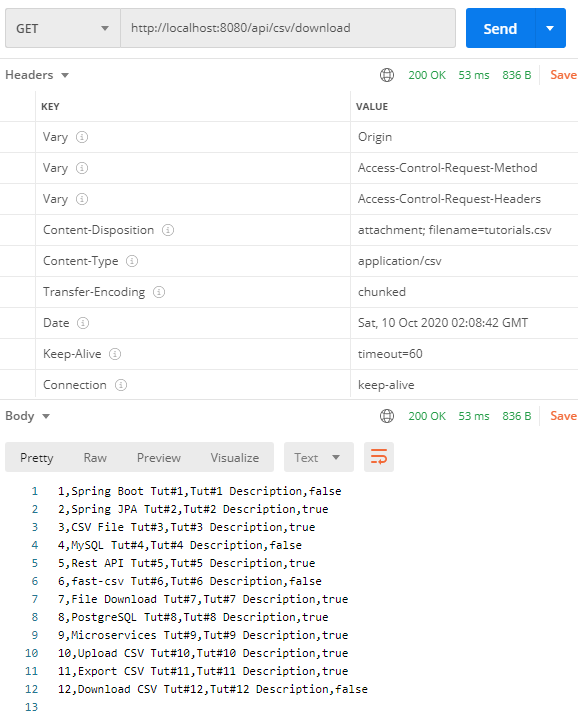Click the 200 OK status in Body bar

tap(427, 416)
